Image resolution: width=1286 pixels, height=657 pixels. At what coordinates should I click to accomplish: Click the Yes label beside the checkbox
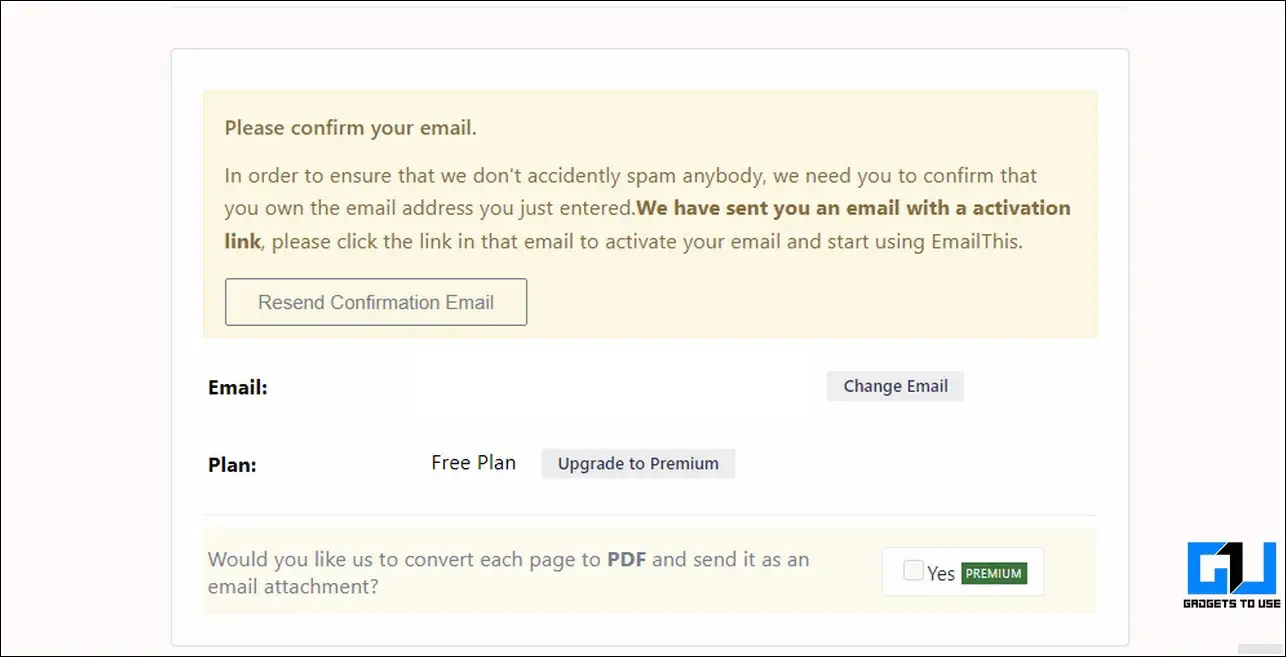[941, 573]
